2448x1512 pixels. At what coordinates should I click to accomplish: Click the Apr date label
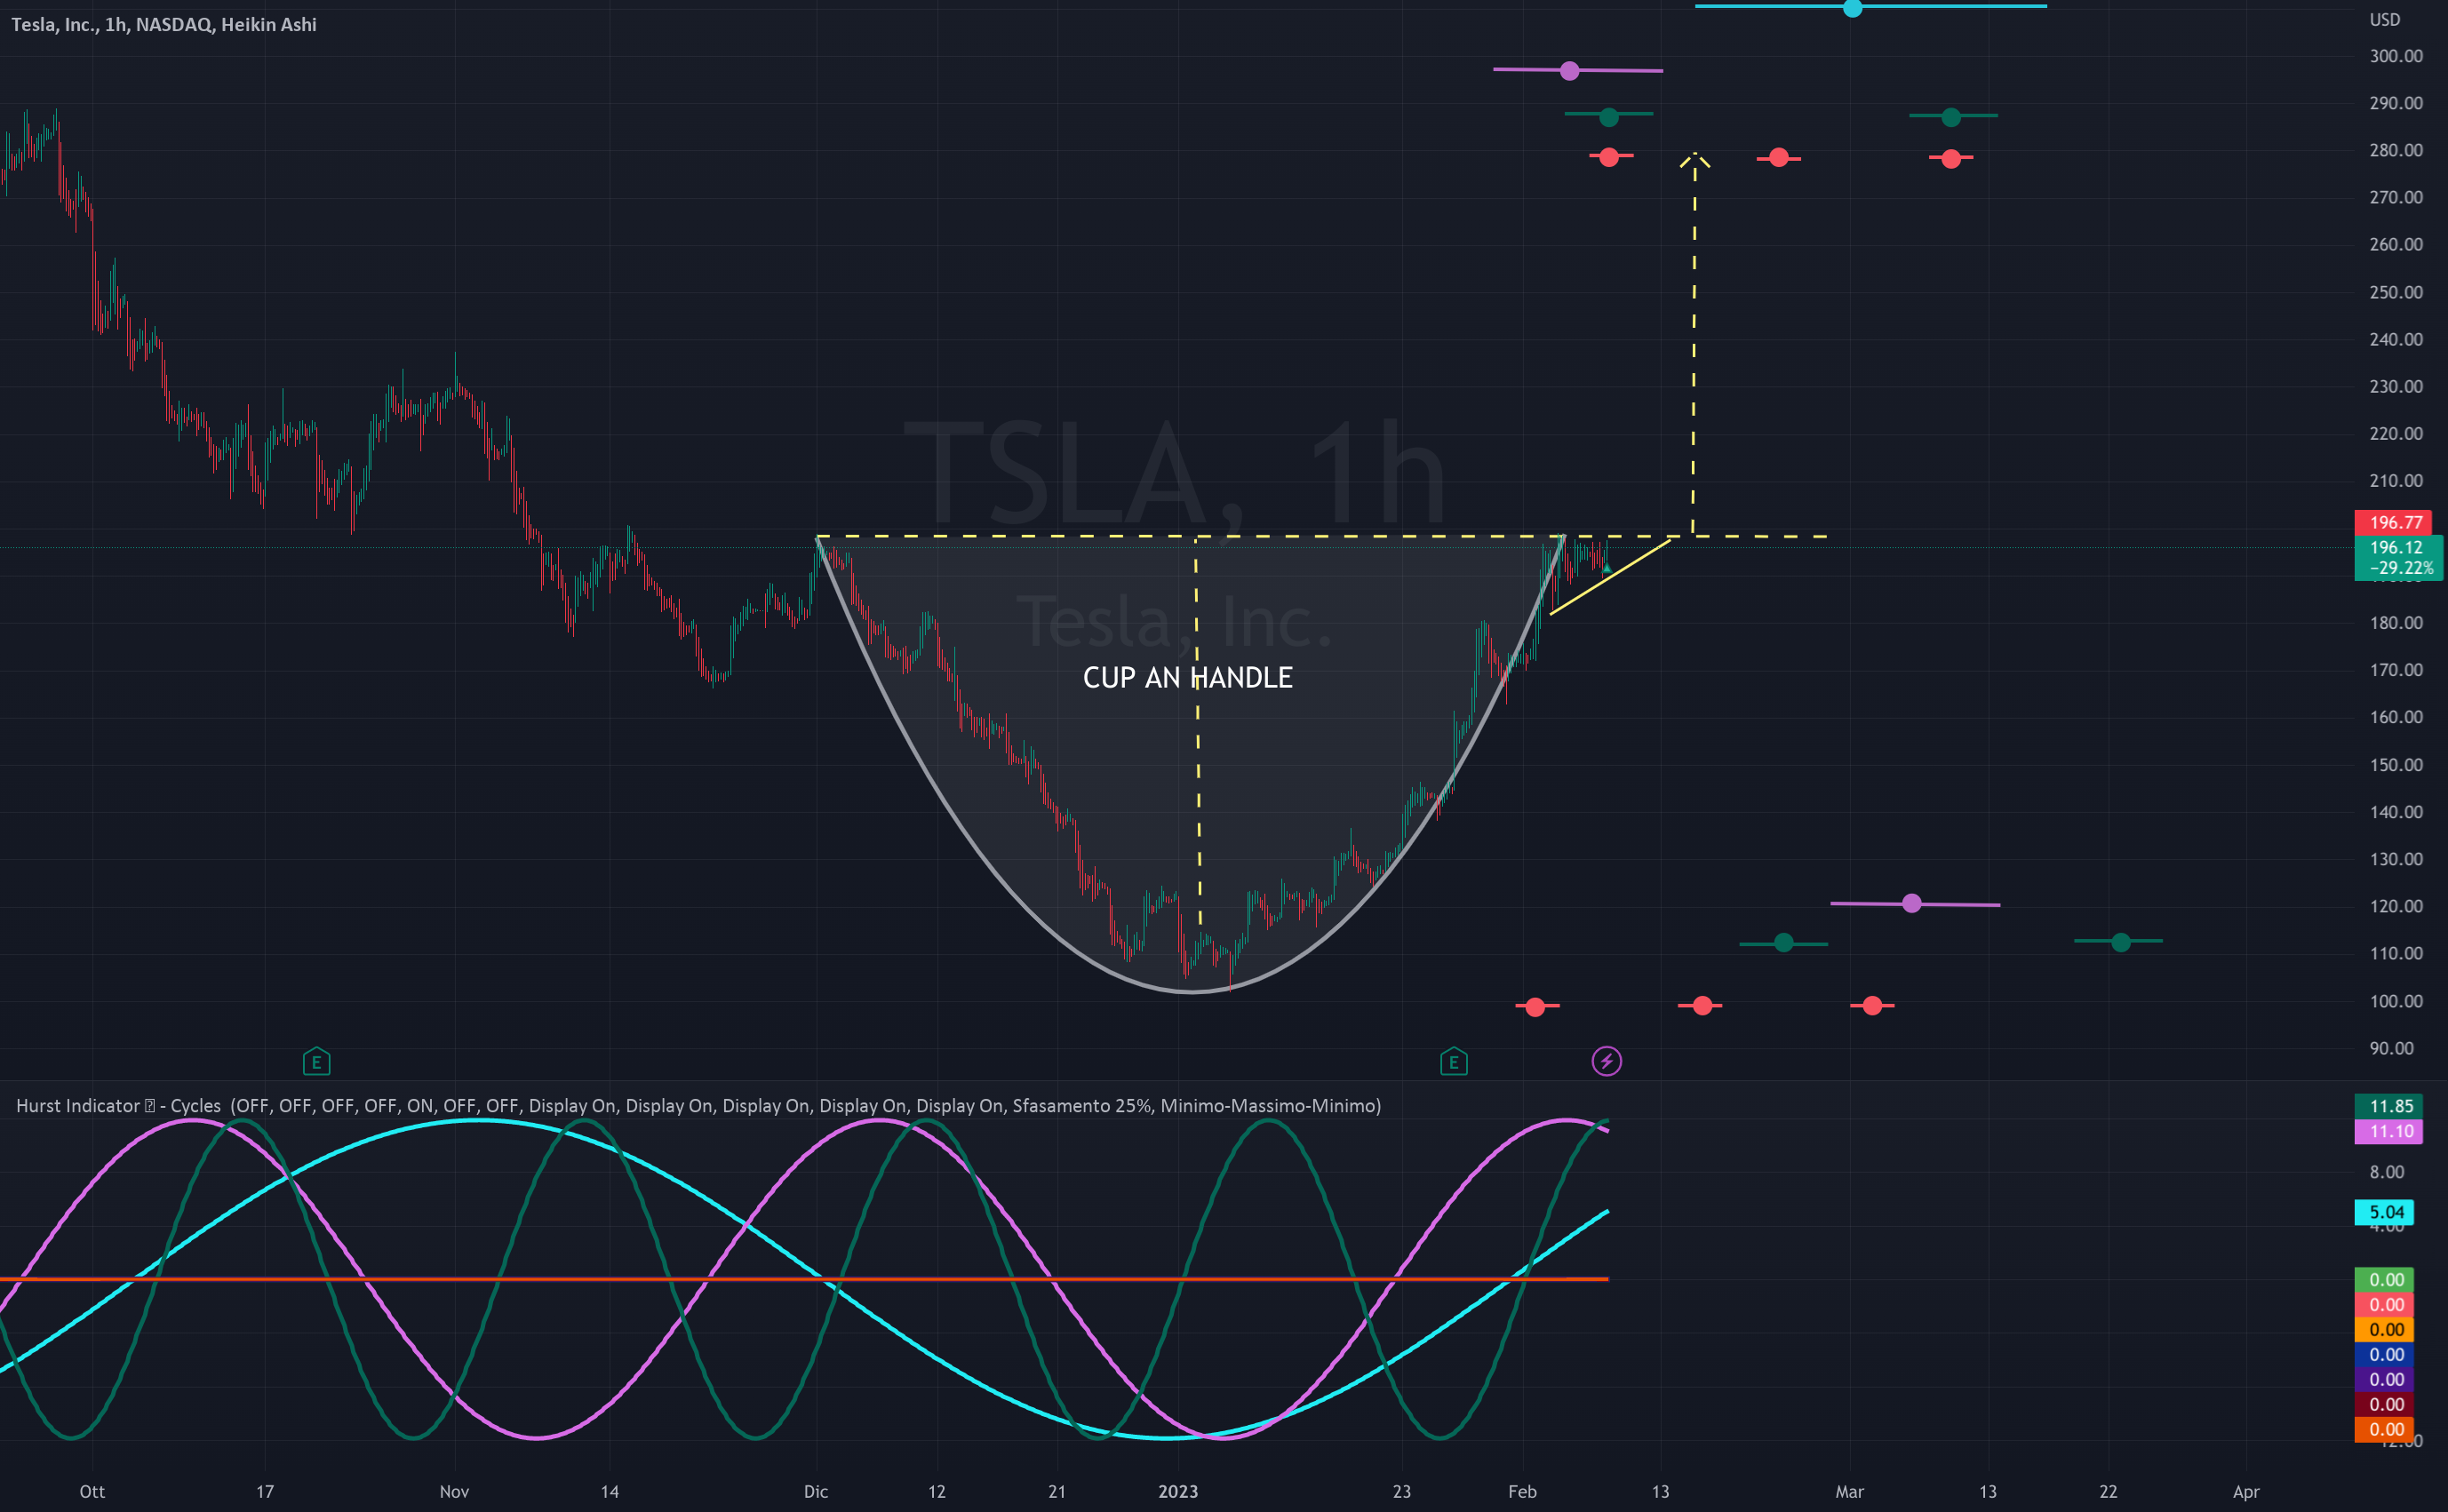click(2246, 1491)
